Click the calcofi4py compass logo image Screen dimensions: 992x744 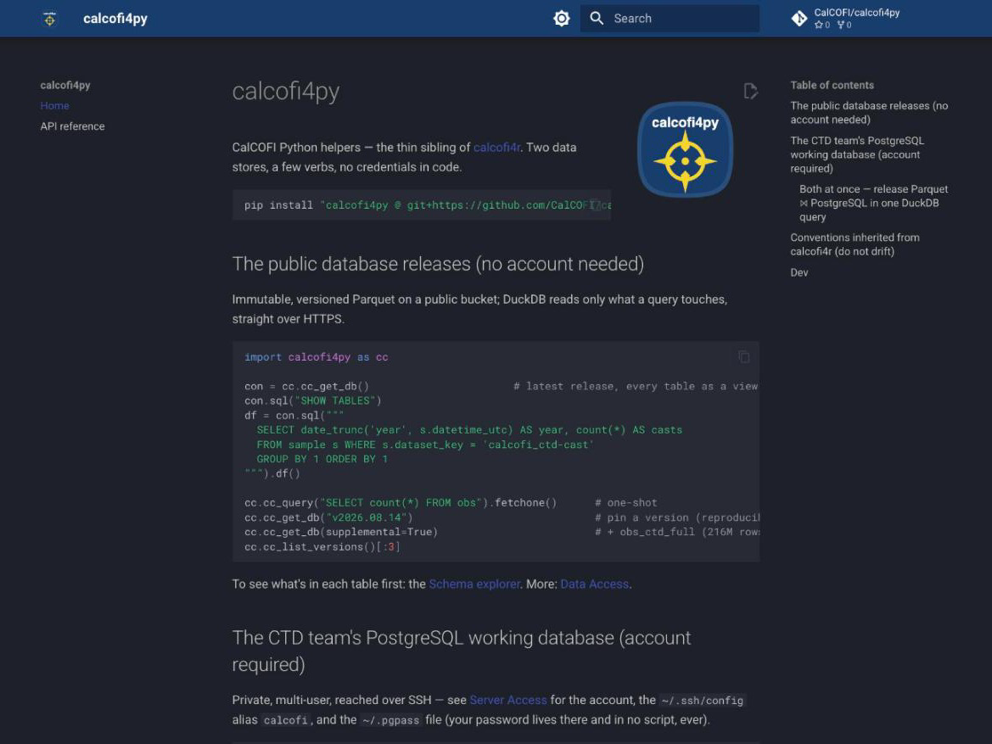tap(685, 150)
